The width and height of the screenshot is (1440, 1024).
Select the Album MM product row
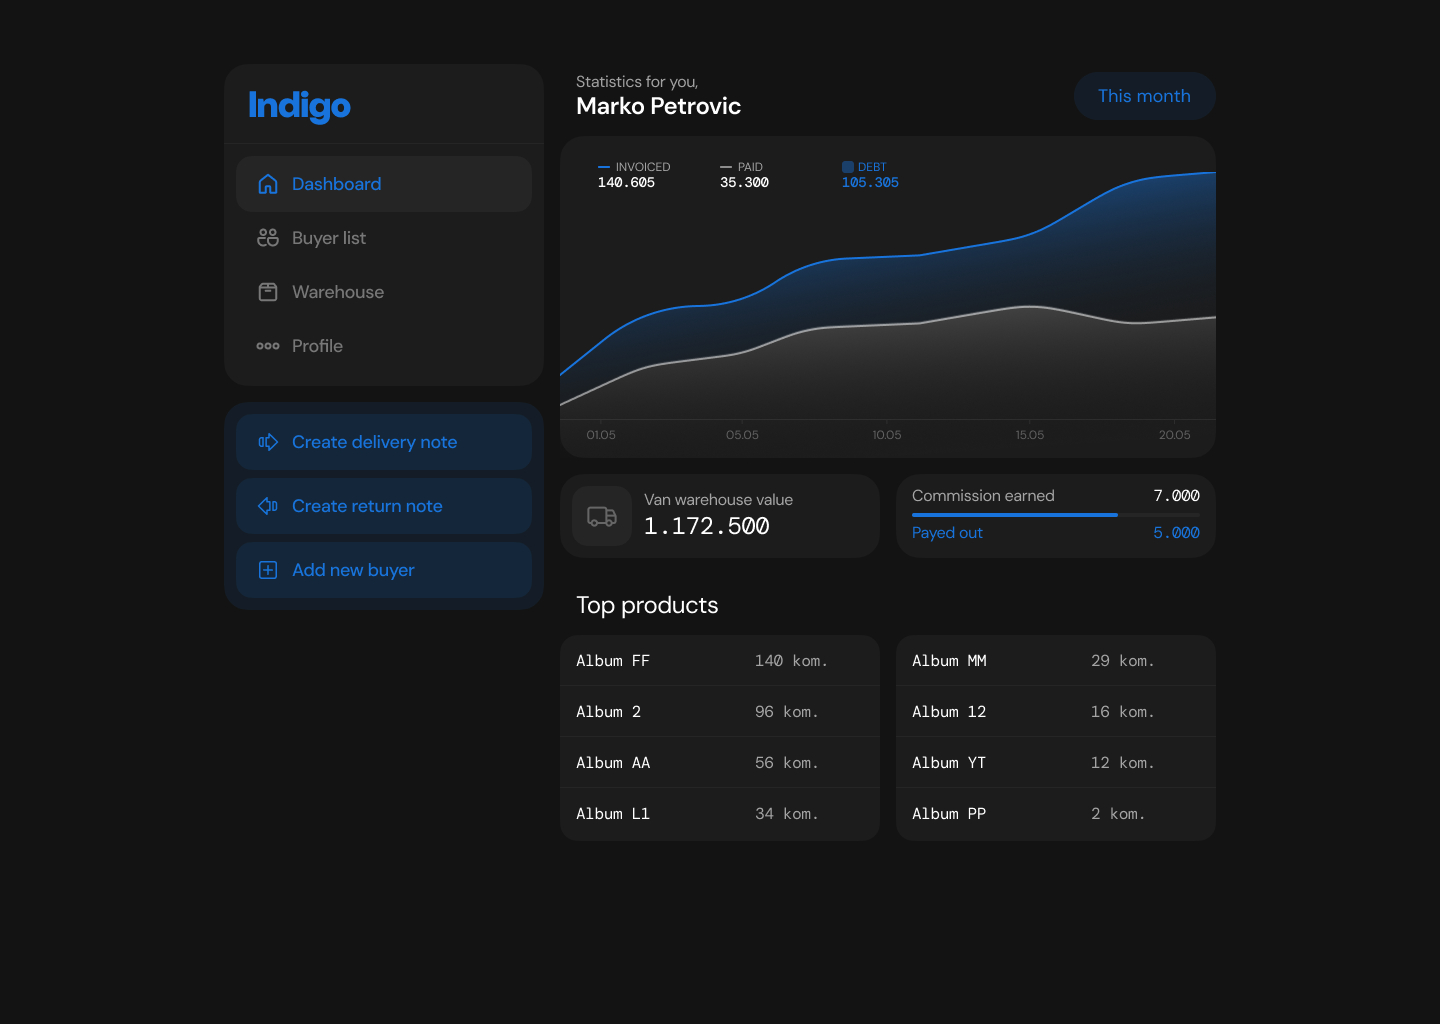coord(1056,661)
